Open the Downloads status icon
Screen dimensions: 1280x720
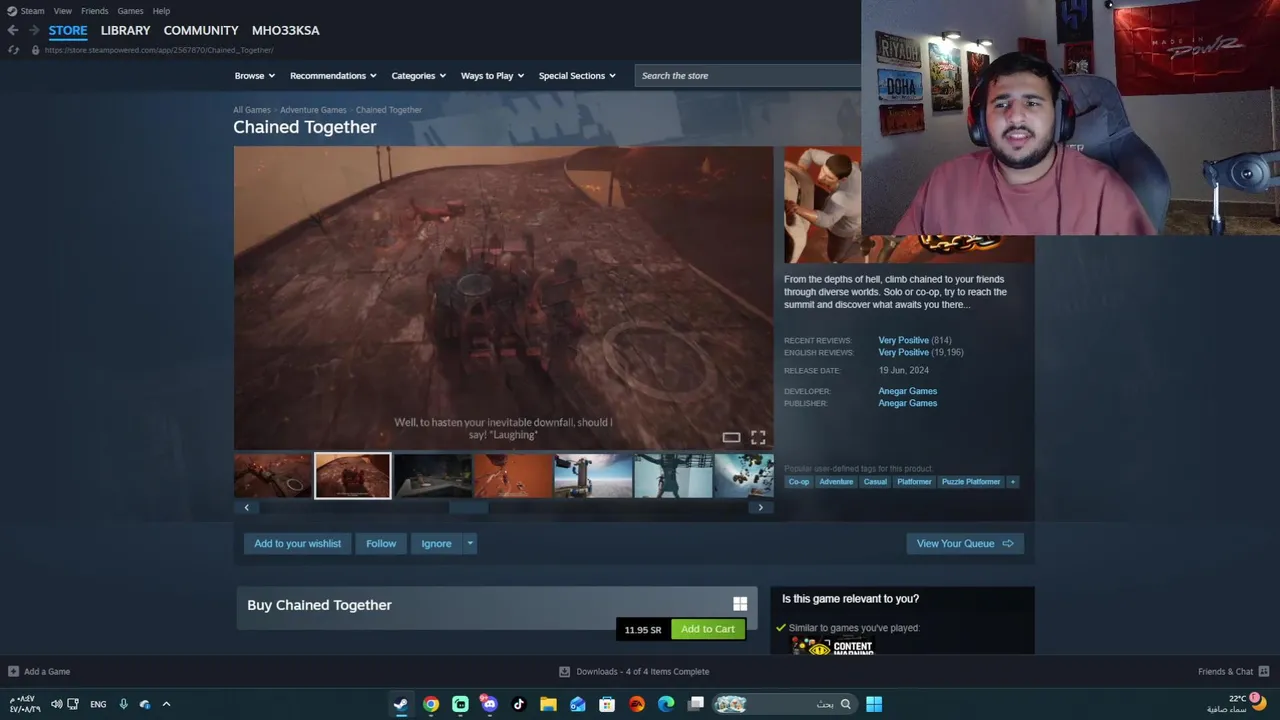click(564, 671)
